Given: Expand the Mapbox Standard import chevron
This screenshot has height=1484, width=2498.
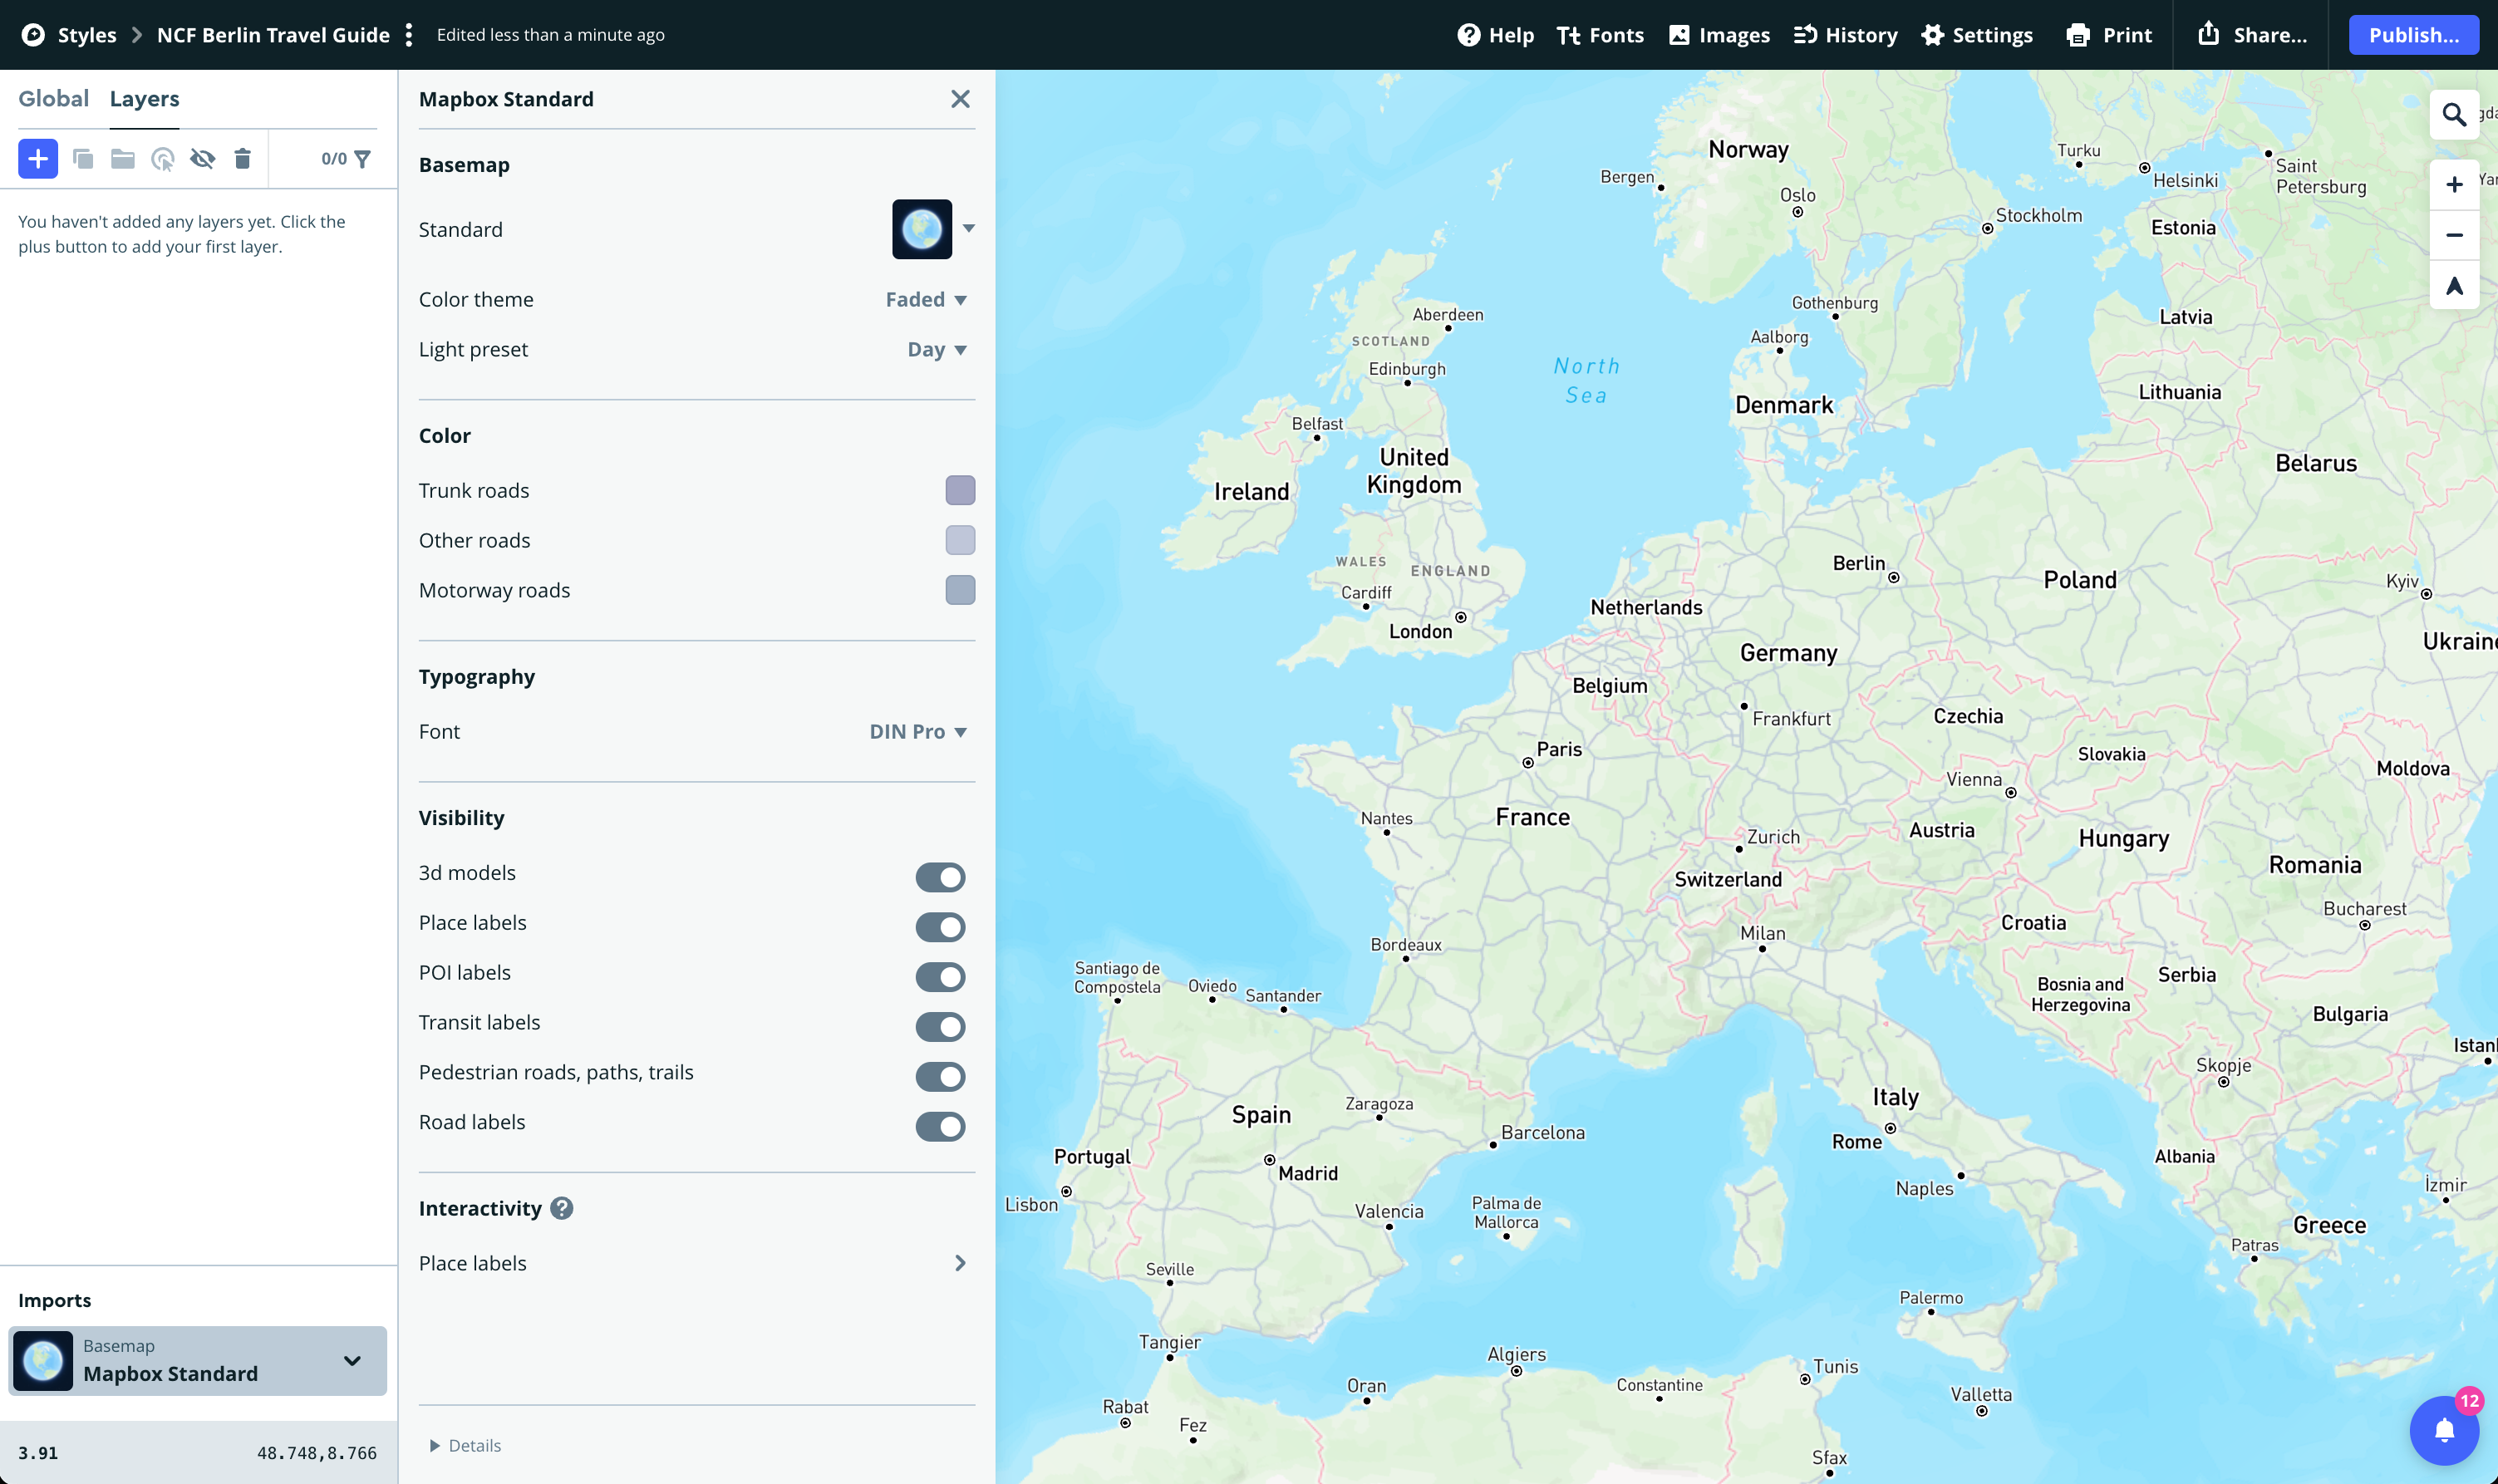Looking at the screenshot, I should (352, 1361).
